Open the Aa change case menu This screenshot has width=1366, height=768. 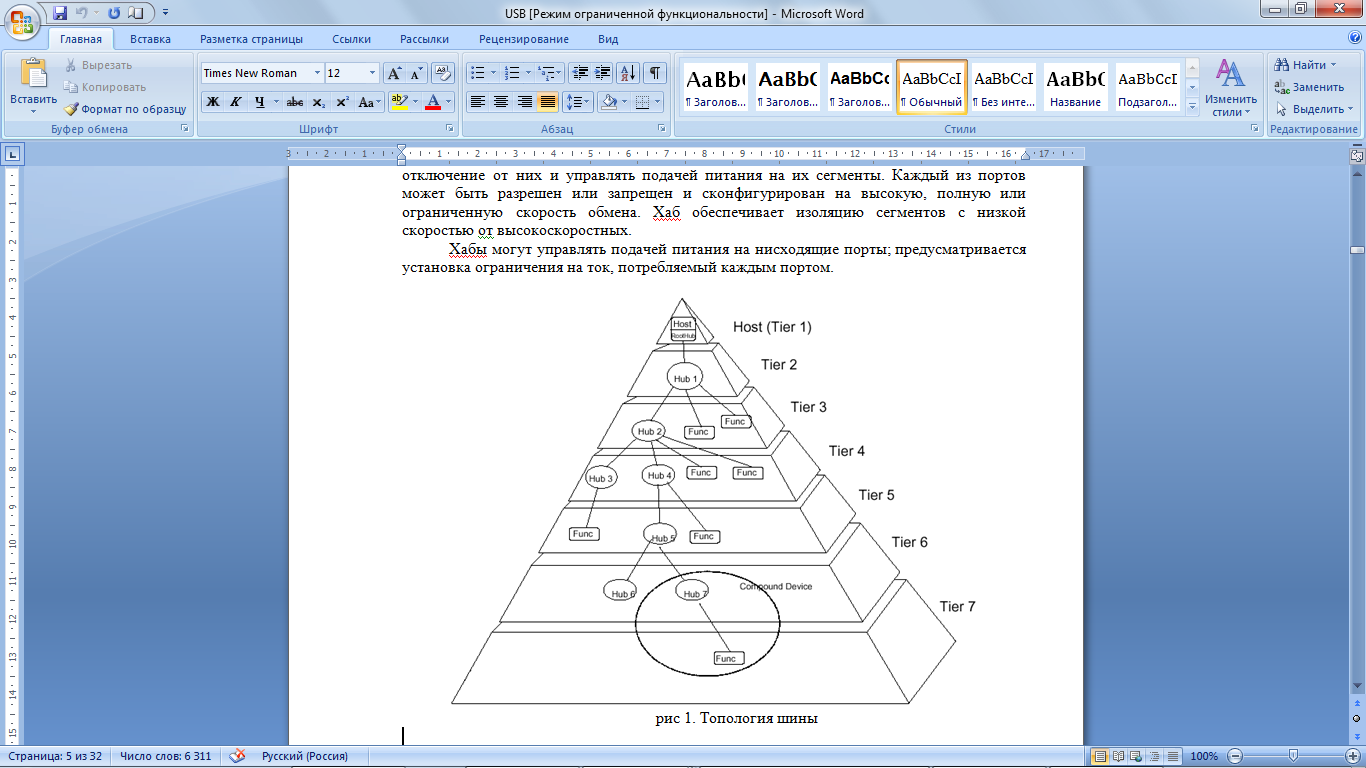[x=370, y=102]
